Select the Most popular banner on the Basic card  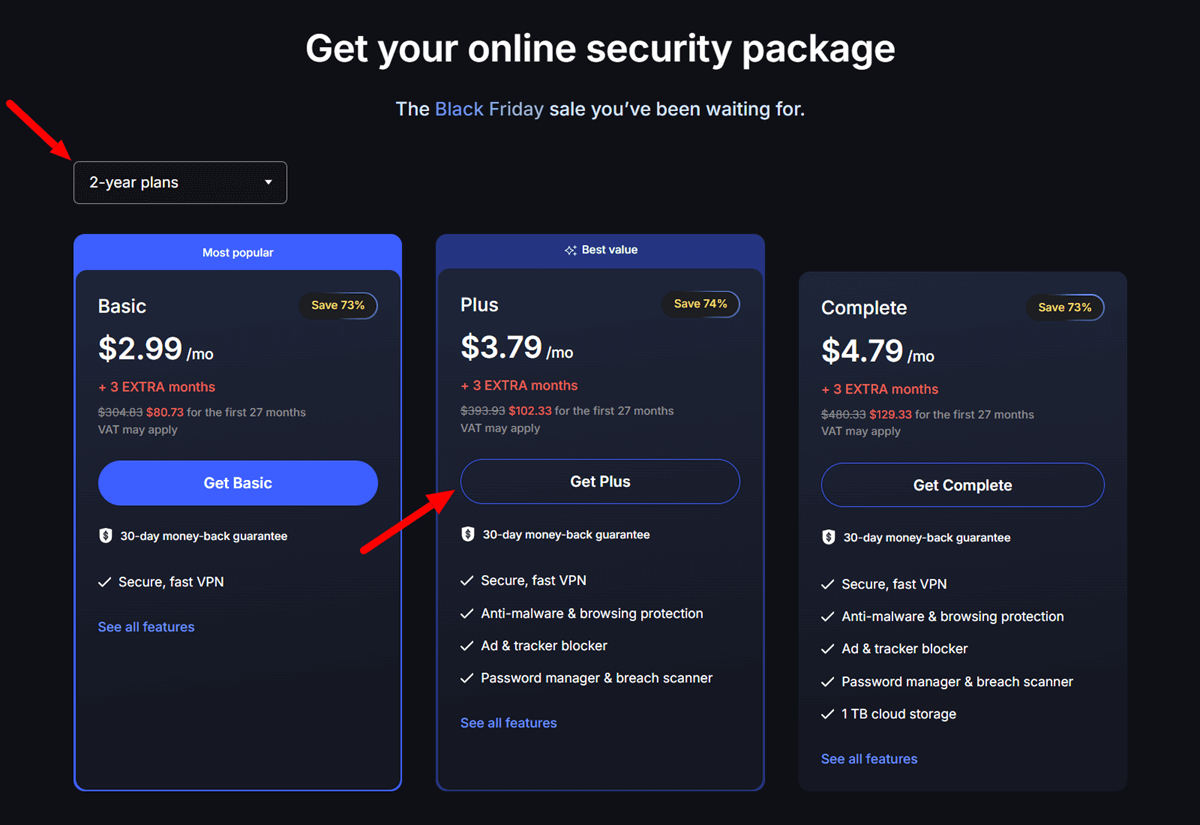(237, 252)
